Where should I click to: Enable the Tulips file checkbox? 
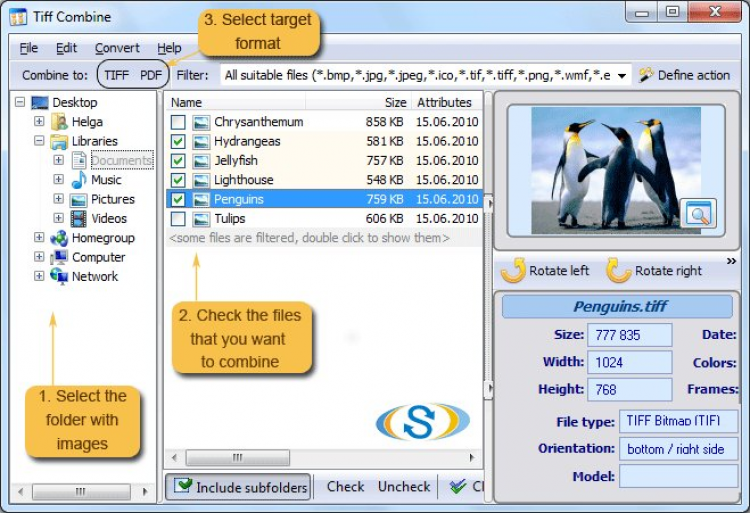(178, 219)
